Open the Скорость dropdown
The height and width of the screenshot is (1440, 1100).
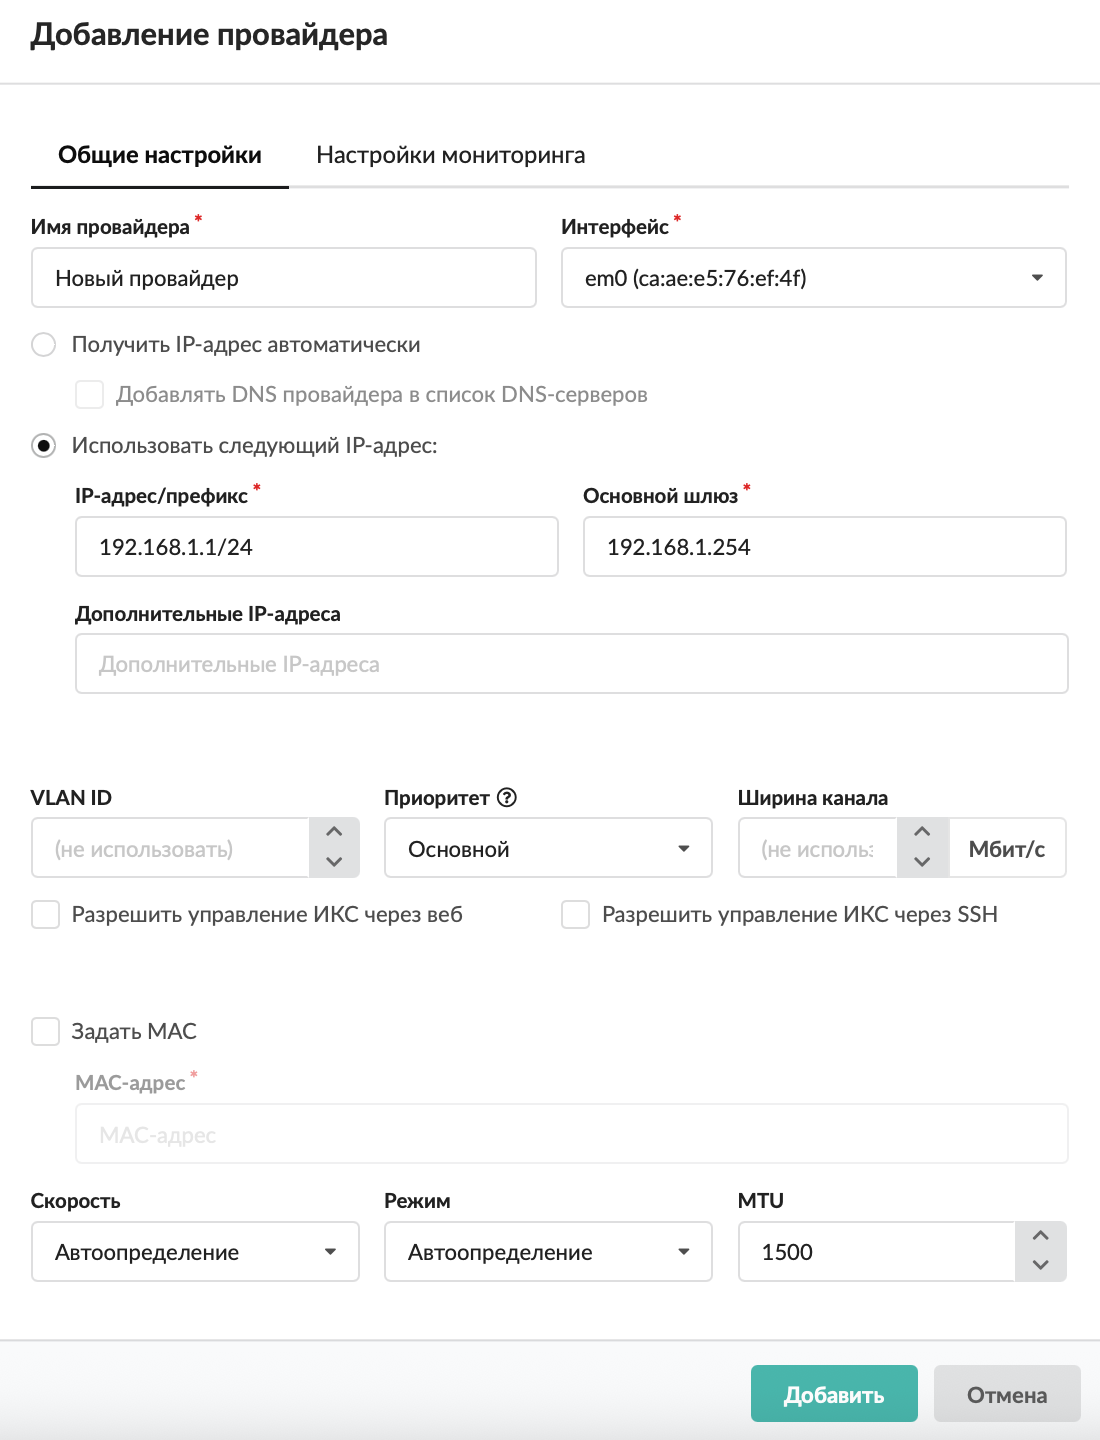coord(194,1252)
